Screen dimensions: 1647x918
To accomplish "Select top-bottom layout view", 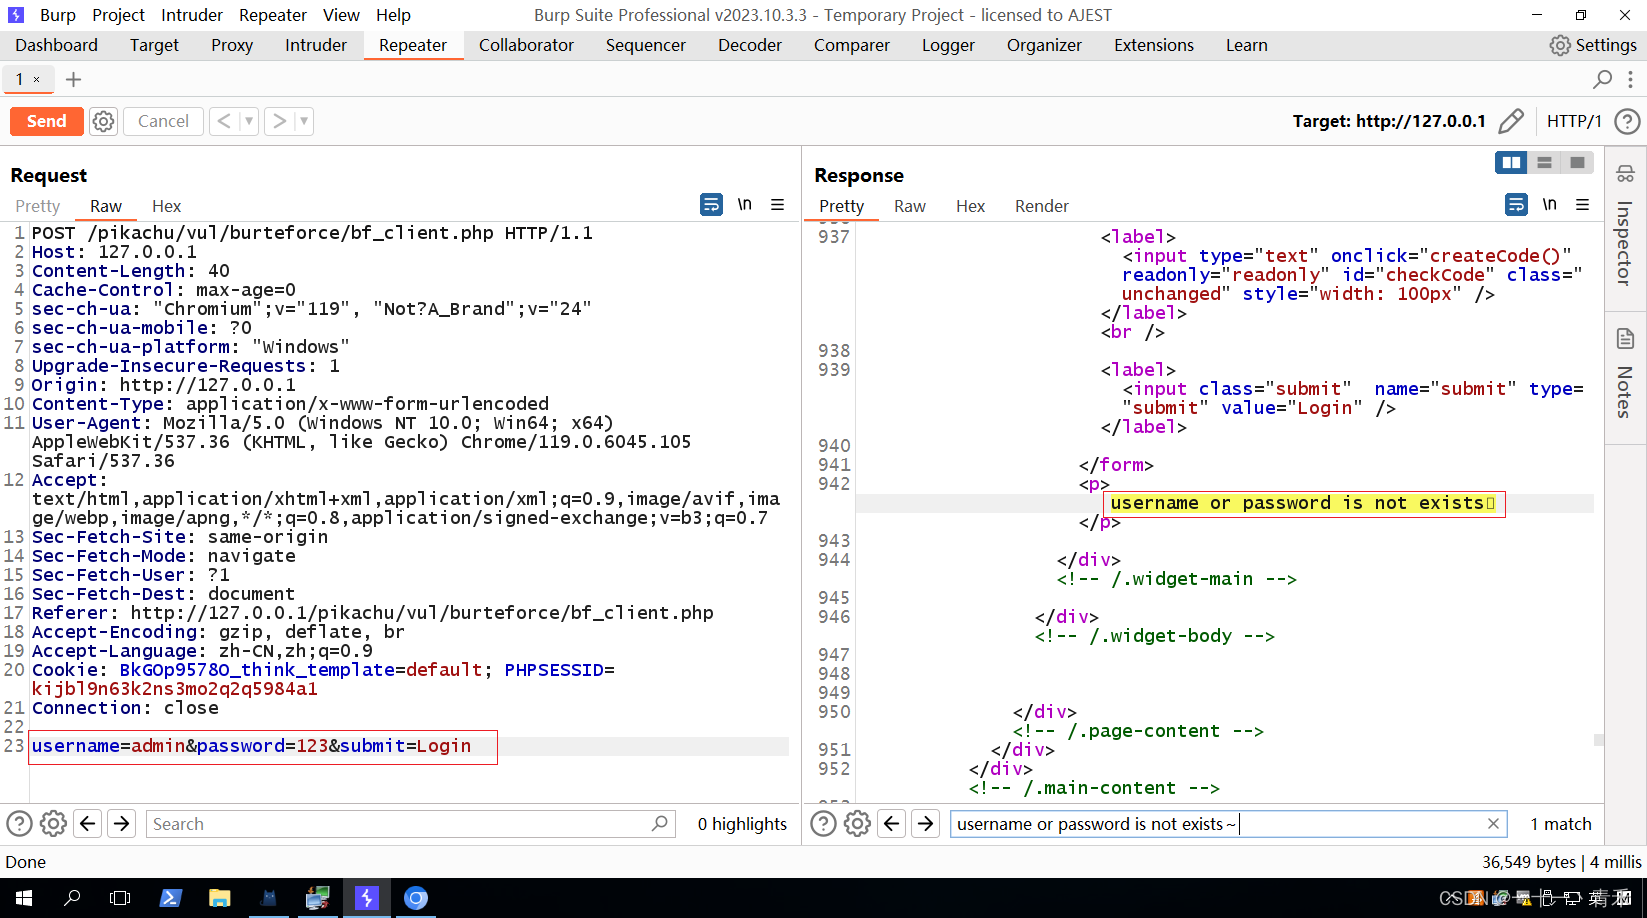I will click(1544, 162).
